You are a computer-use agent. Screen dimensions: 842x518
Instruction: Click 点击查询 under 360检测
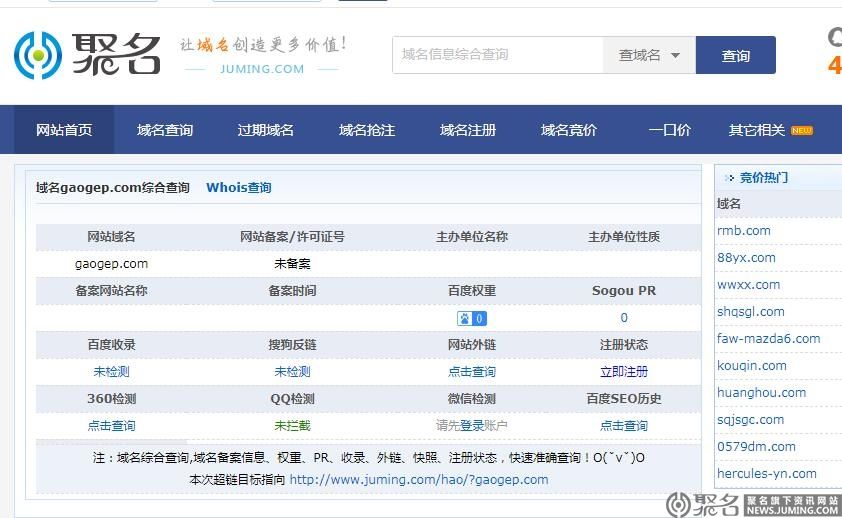coord(111,426)
